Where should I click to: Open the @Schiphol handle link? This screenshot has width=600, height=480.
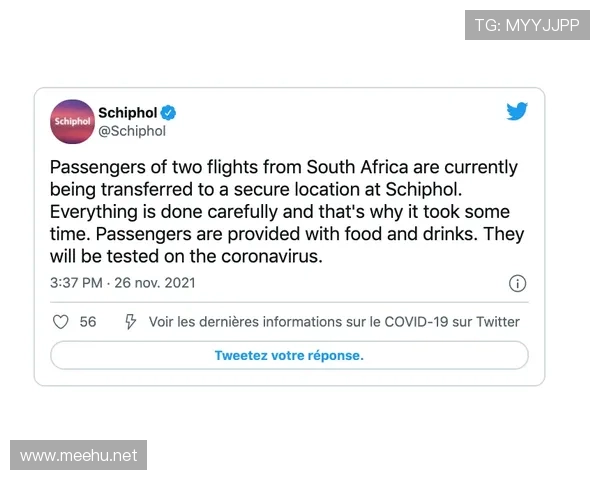click(132, 131)
